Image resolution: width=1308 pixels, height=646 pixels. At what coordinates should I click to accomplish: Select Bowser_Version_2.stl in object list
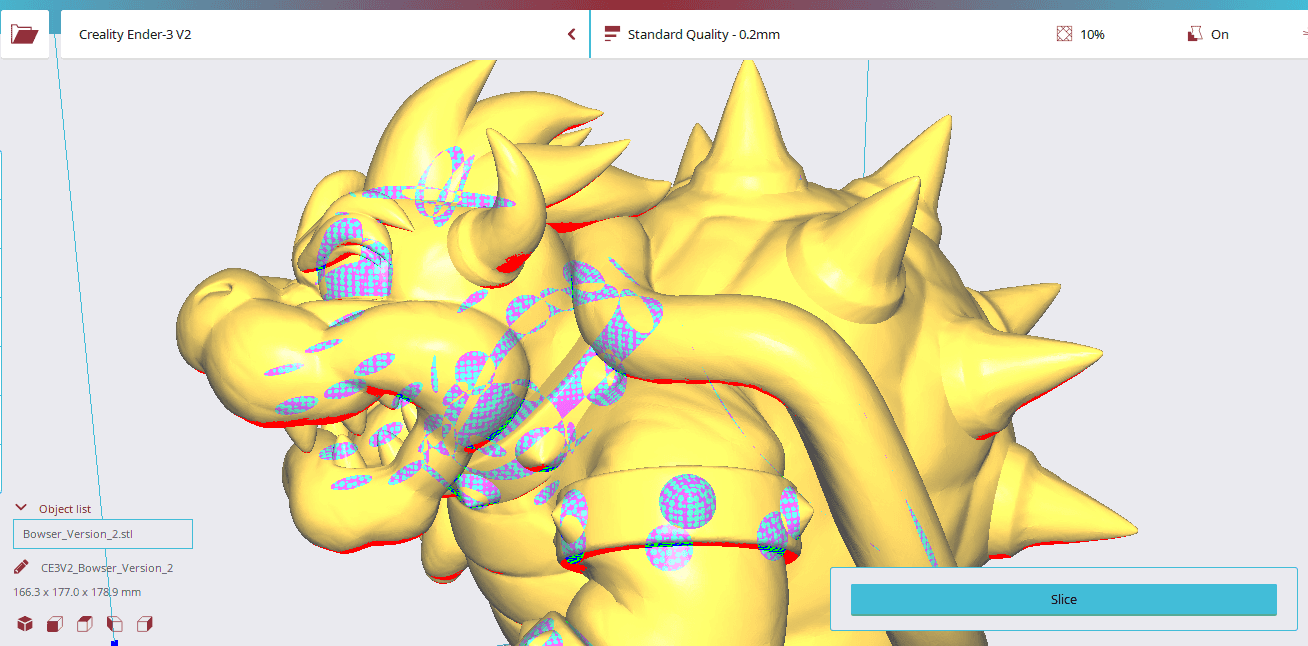pyautogui.click(x=103, y=534)
